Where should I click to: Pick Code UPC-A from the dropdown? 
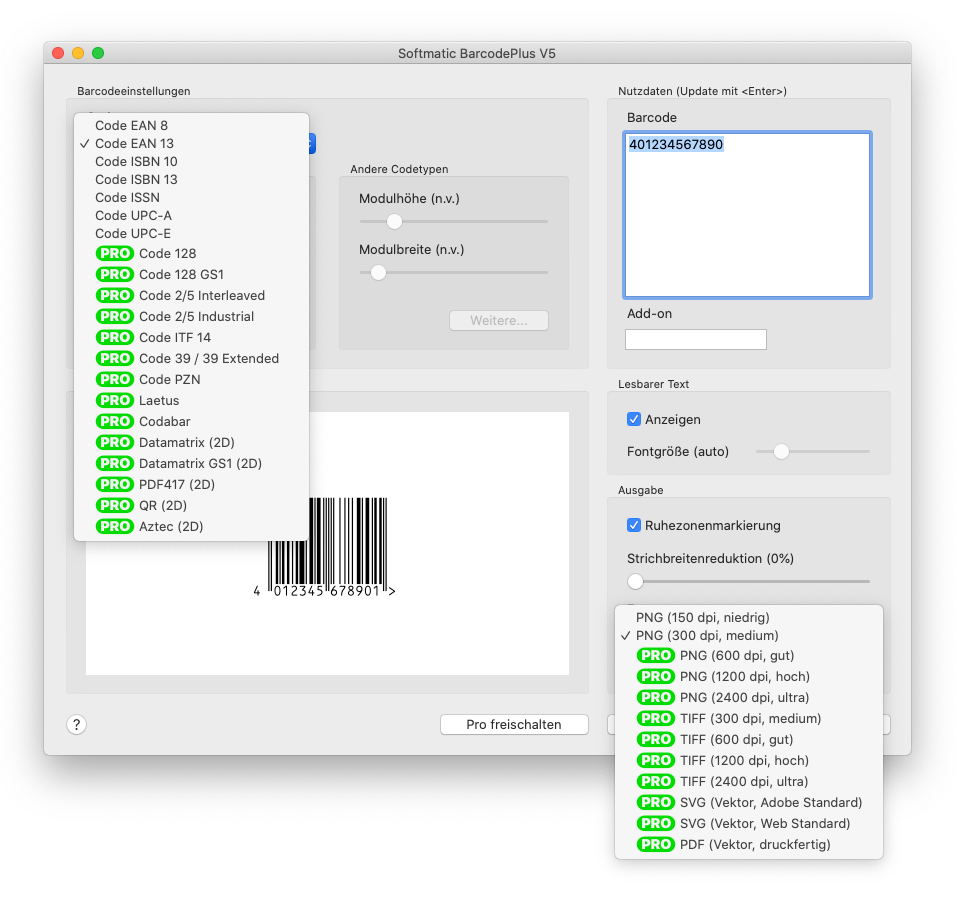133,216
